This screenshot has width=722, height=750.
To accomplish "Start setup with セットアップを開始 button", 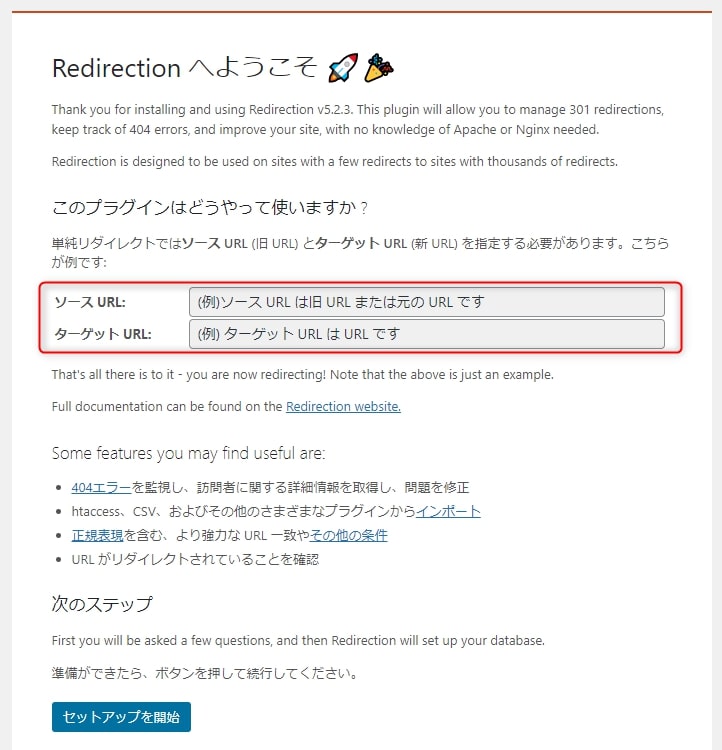I will coord(121,717).
